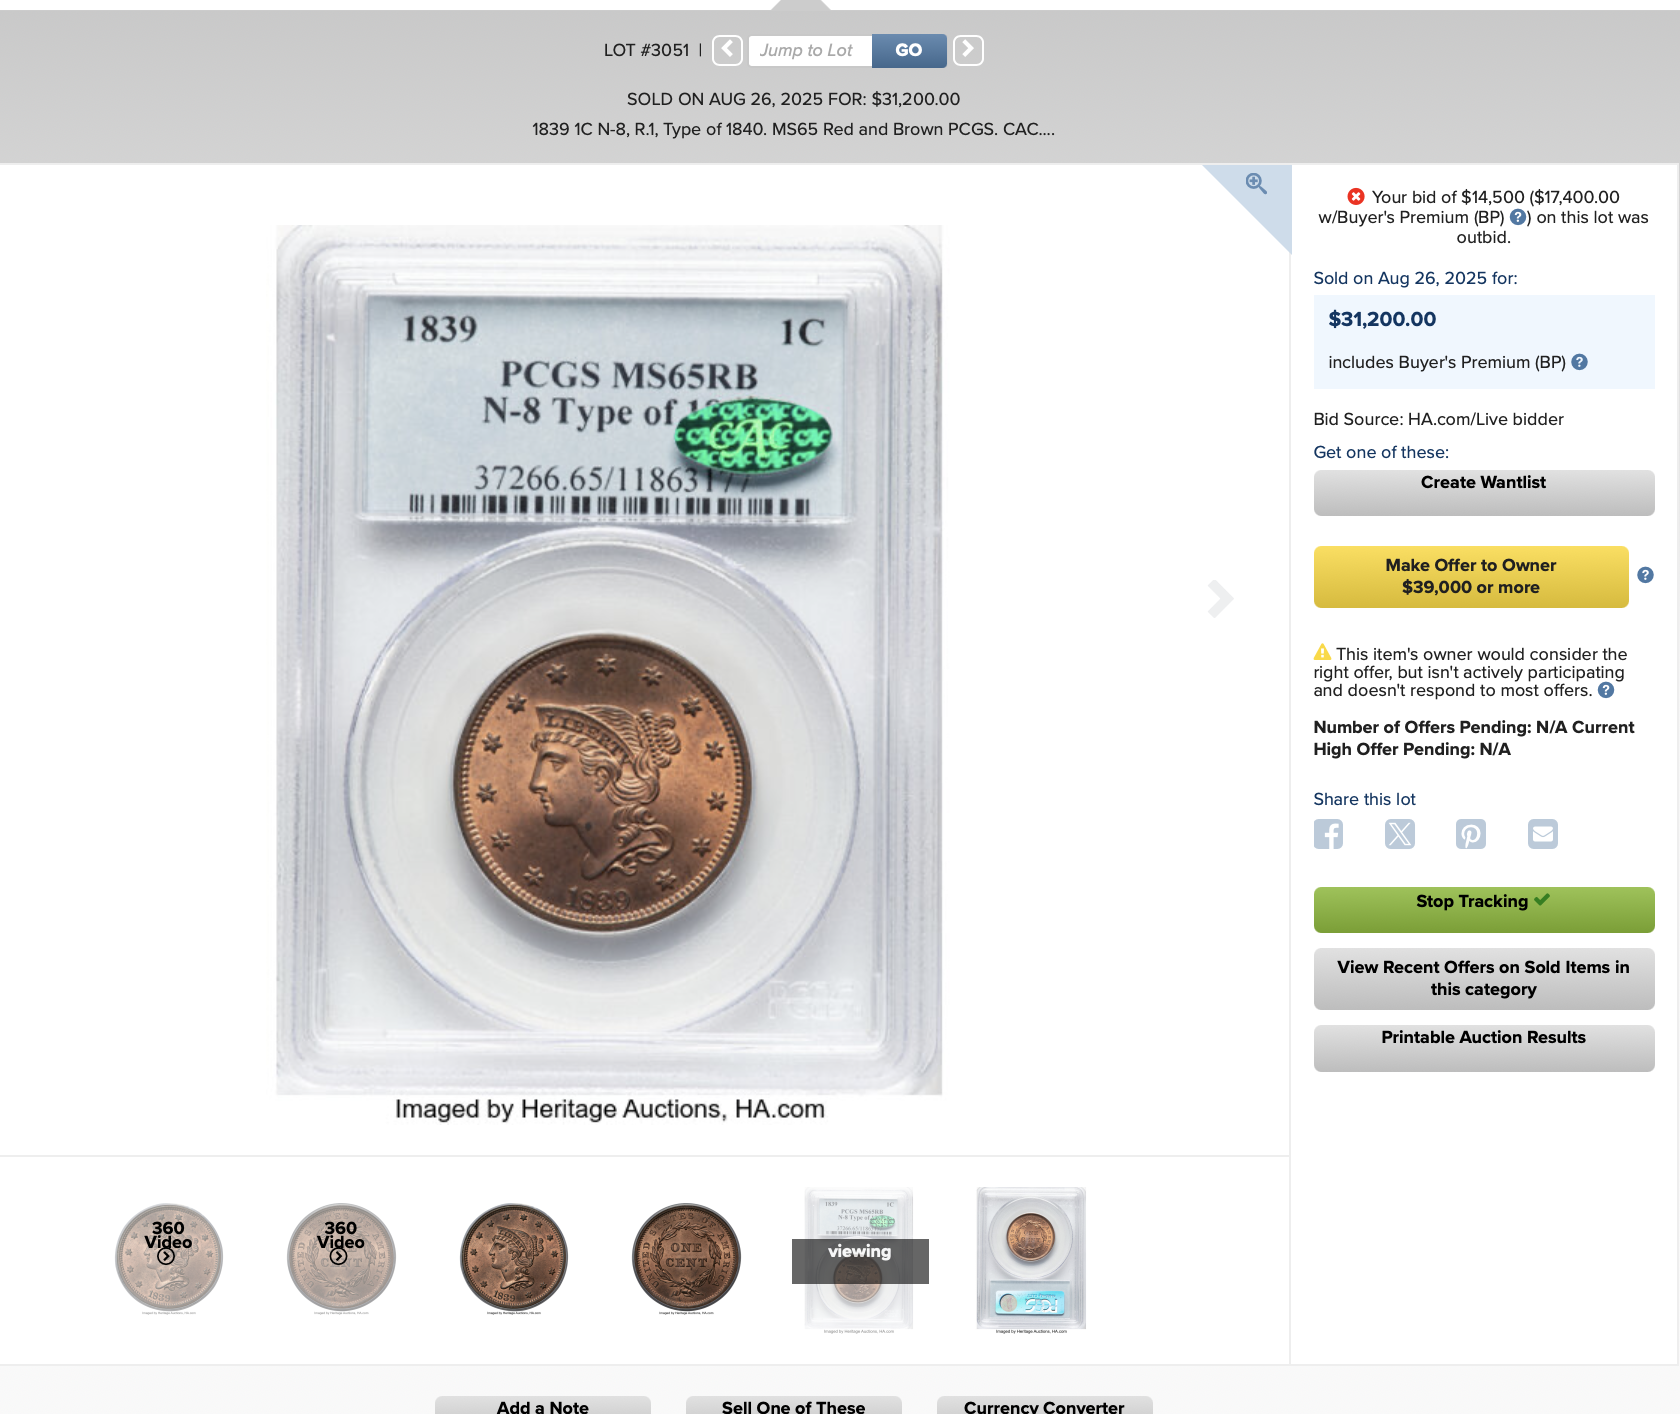Open Buyer's Premium help icon under price

point(1579,362)
